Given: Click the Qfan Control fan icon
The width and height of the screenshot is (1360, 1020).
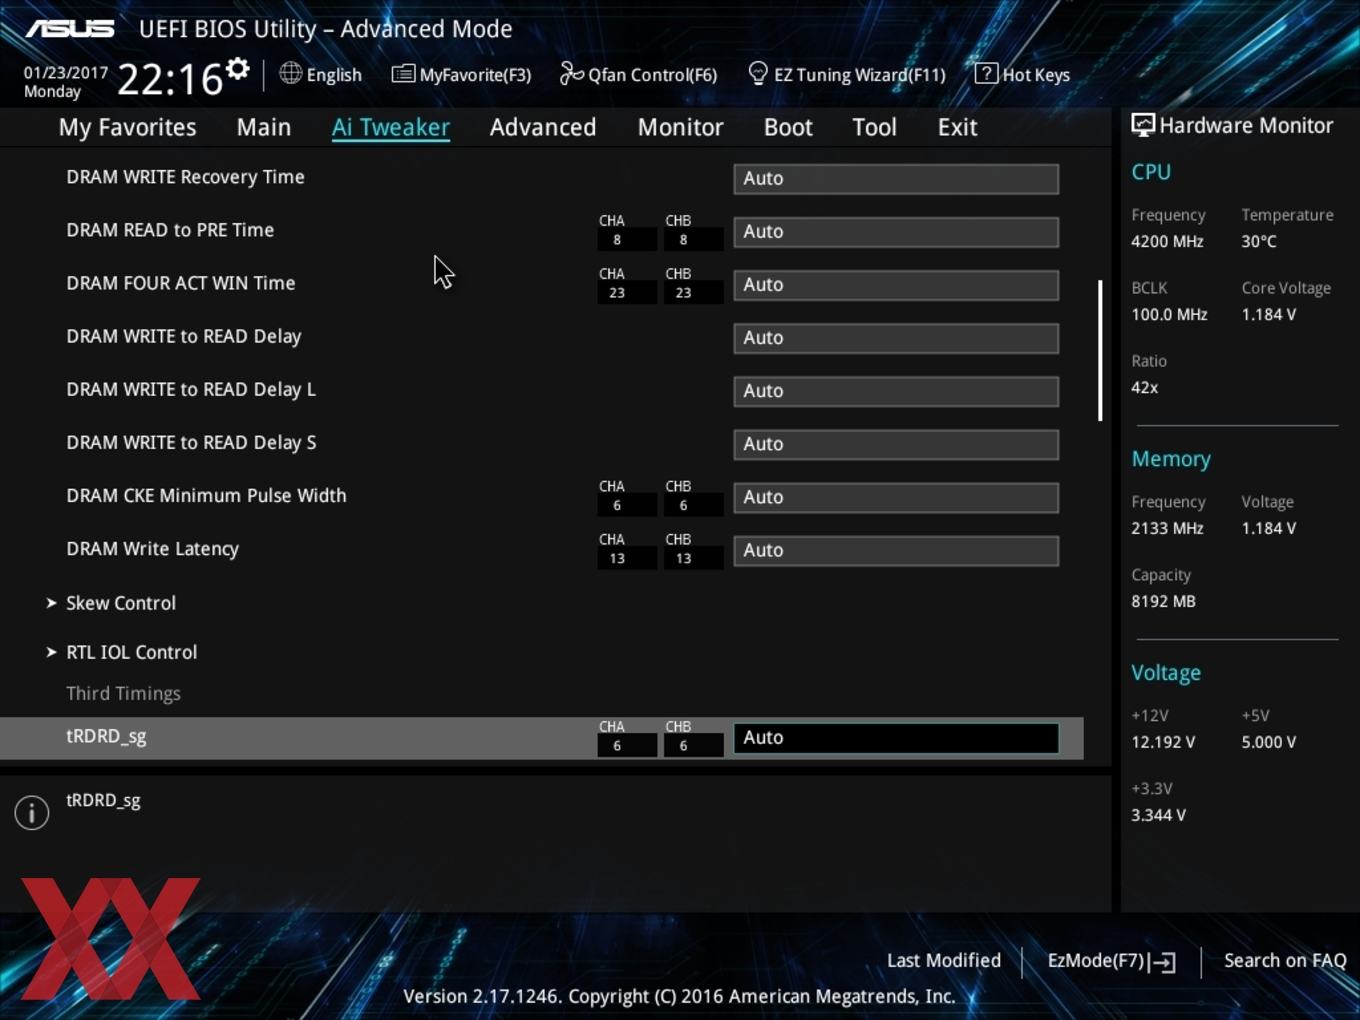Looking at the screenshot, I should (x=571, y=73).
